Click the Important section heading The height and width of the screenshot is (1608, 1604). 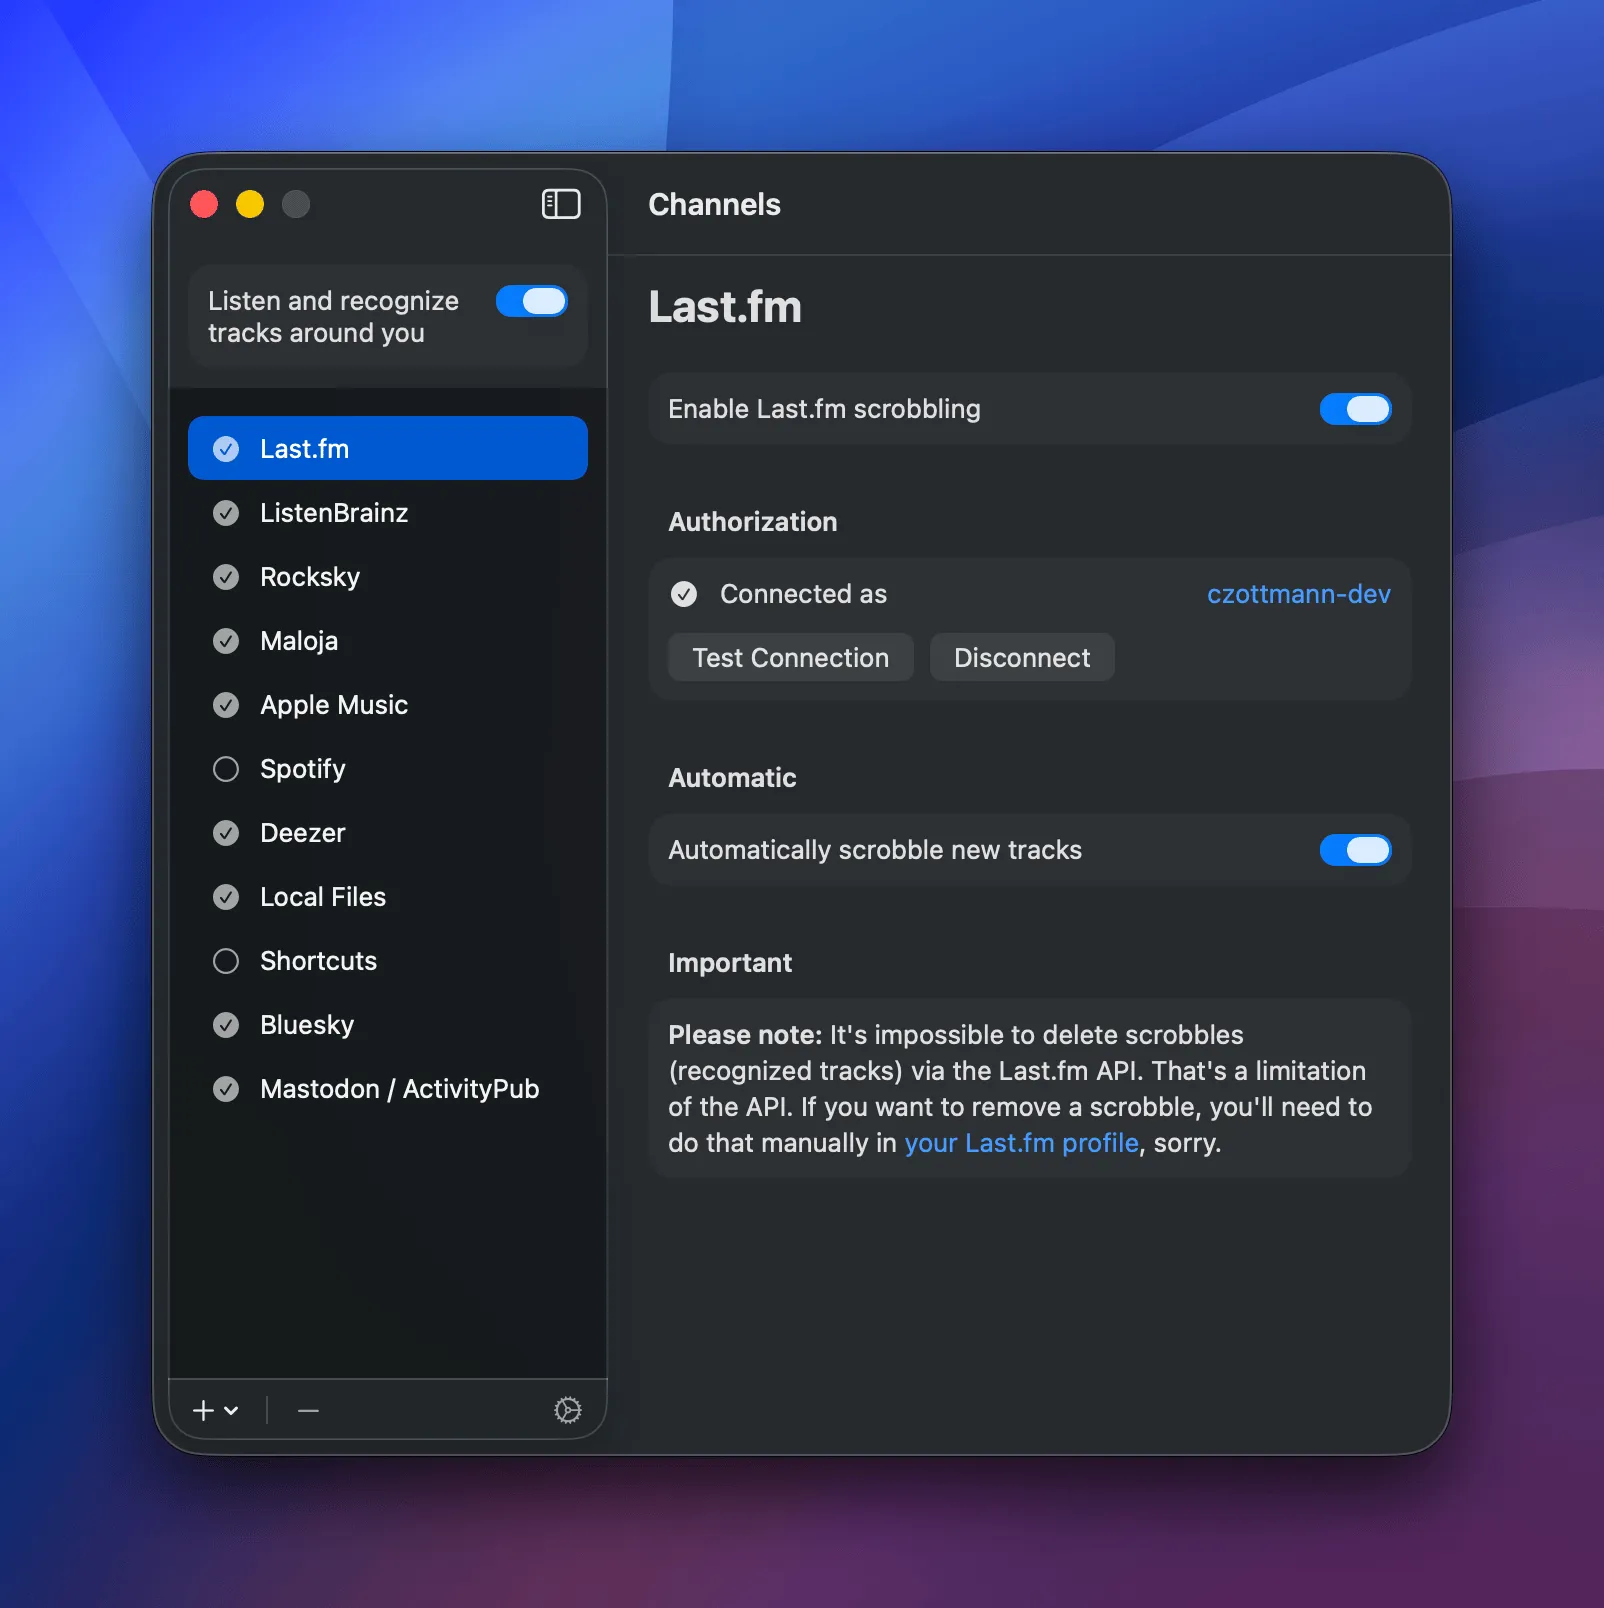[730, 963]
